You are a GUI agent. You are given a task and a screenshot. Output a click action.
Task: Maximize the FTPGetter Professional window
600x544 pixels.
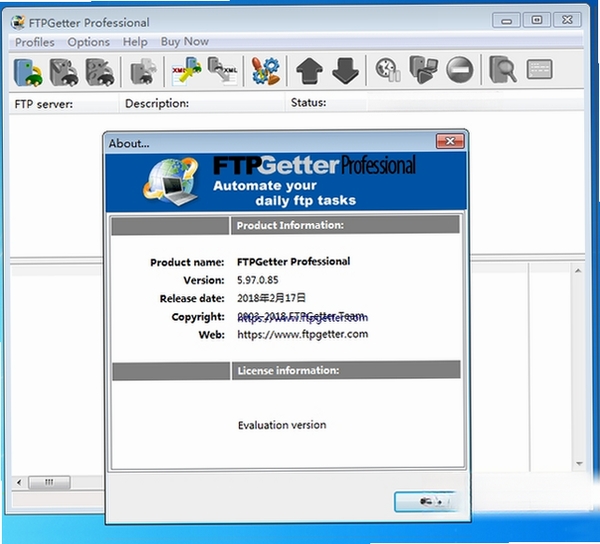536,20
